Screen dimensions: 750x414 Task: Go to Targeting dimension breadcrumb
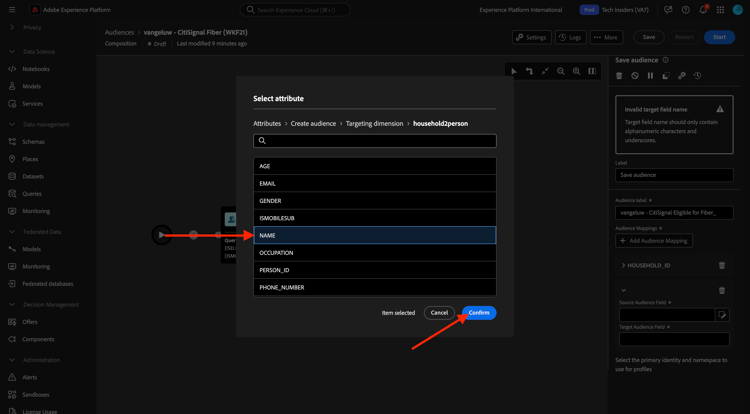(374, 124)
